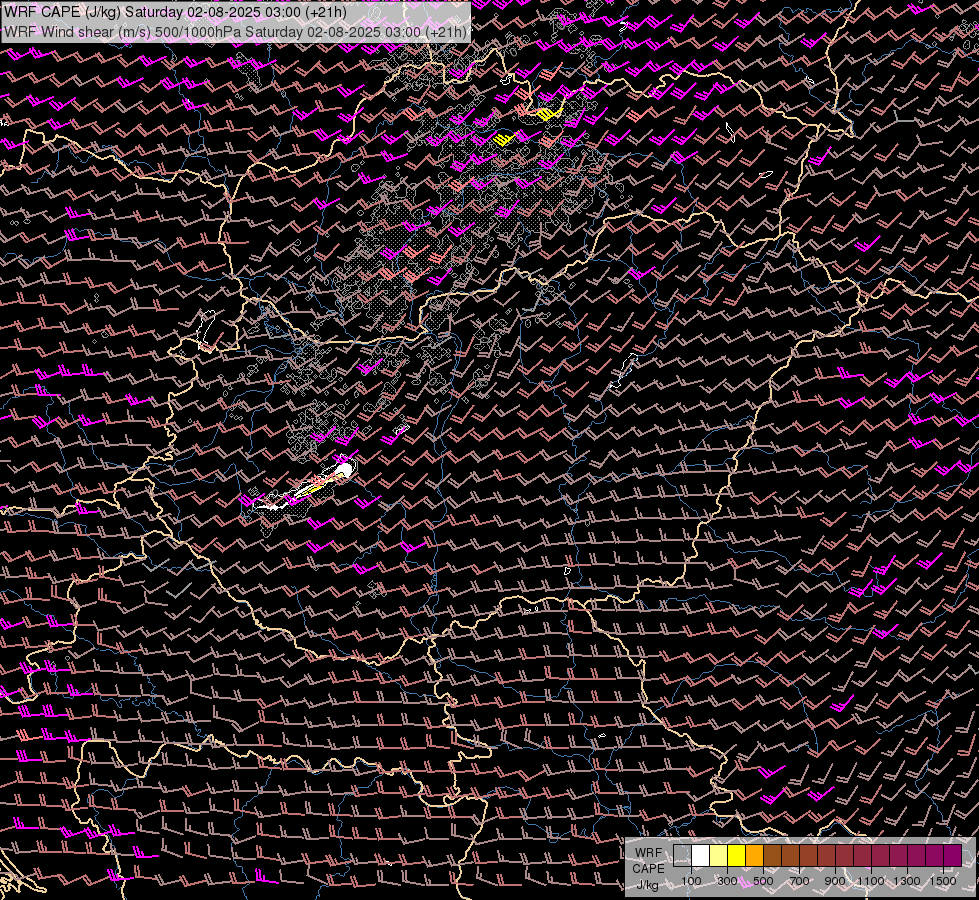Image resolution: width=979 pixels, height=900 pixels.
Task: Click the 100 legend value
Action: 691,881
